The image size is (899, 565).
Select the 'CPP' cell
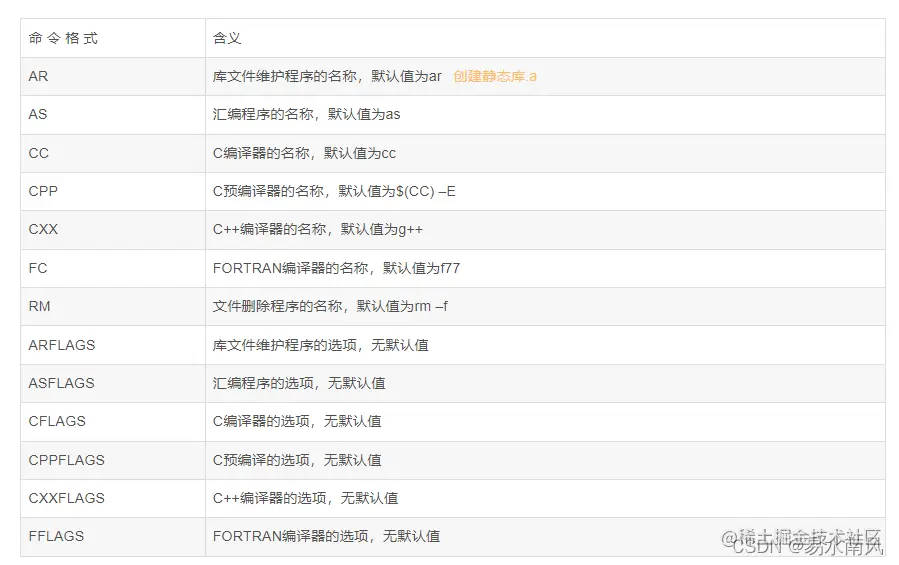coord(113,192)
